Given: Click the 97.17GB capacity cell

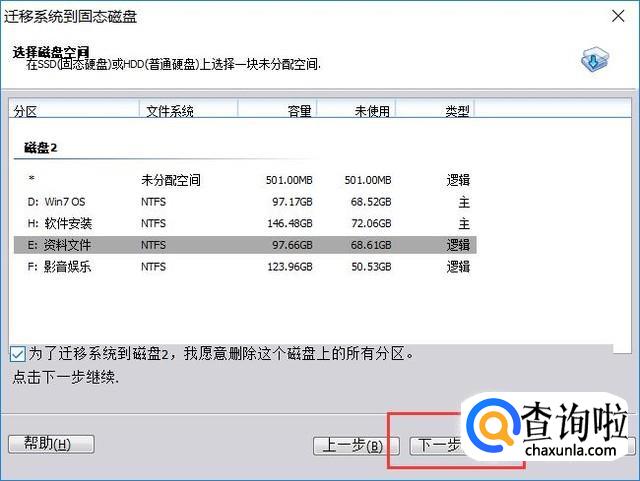Looking at the screenshot, I should [x=292, y=202].
